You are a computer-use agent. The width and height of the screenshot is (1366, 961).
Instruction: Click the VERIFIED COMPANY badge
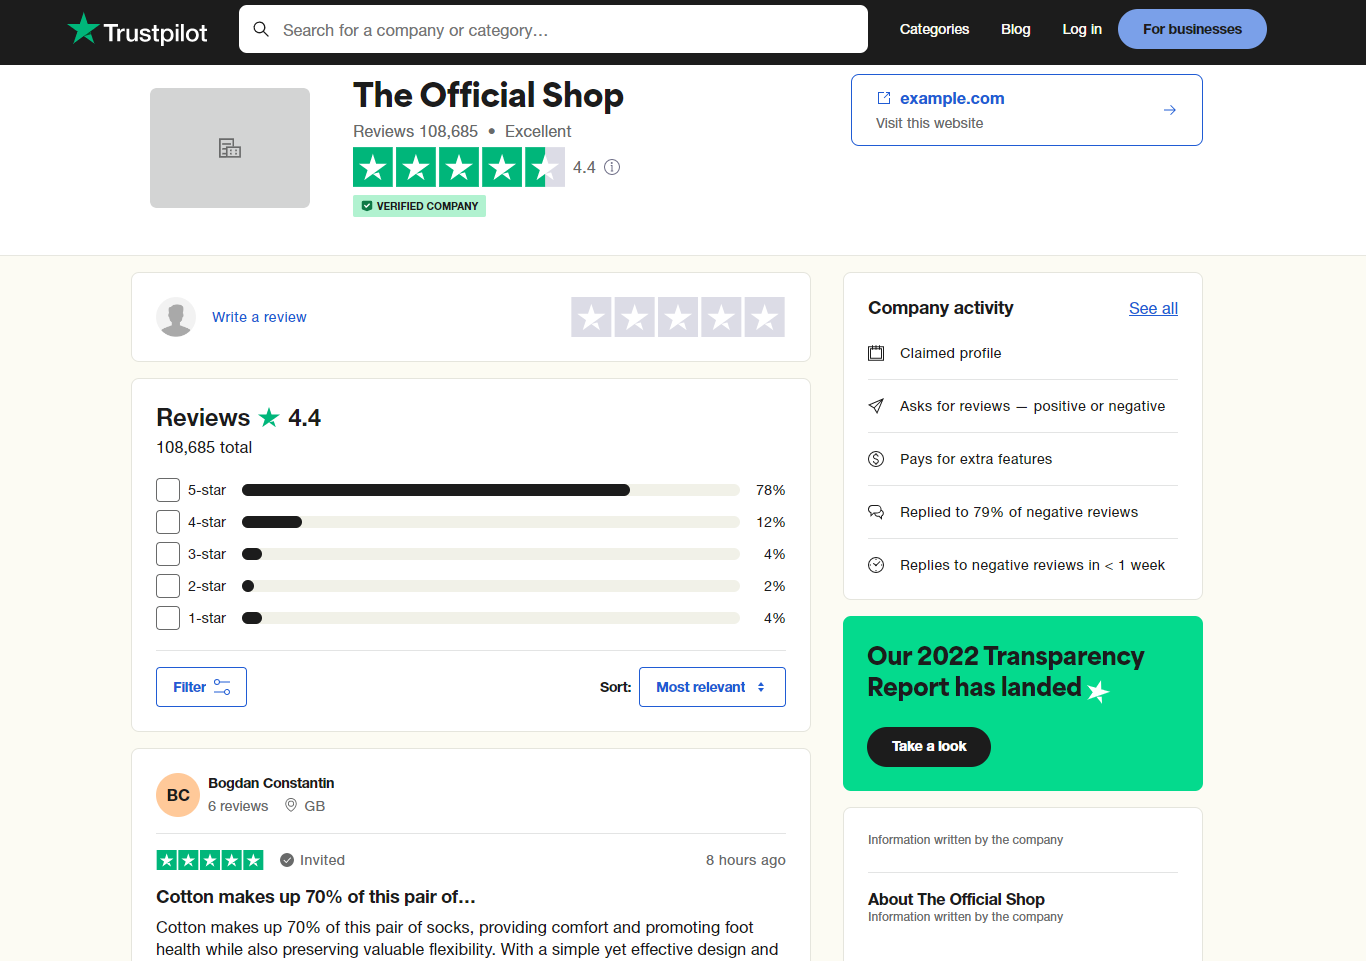click(419, 206)
